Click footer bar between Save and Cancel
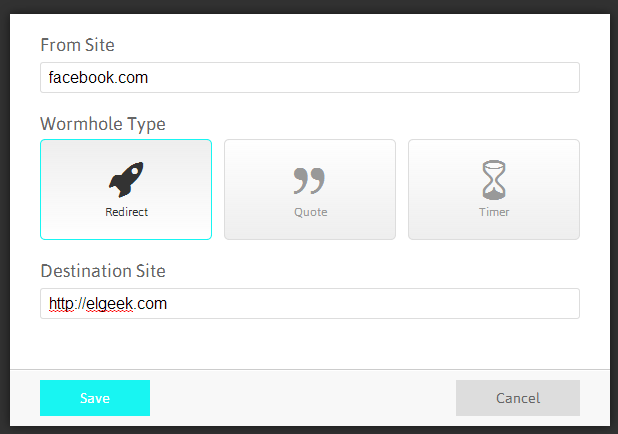618x434 pixels. (303, 398)
